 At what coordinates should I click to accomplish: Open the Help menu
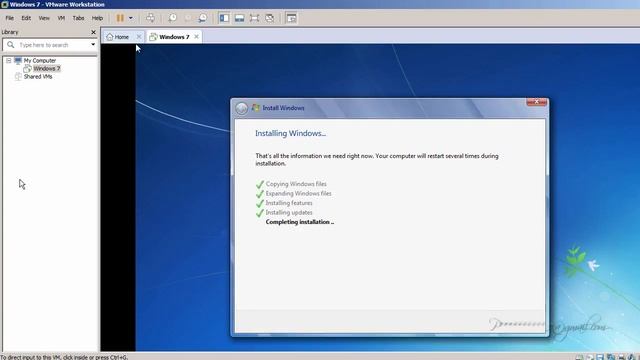pos(97,18)
